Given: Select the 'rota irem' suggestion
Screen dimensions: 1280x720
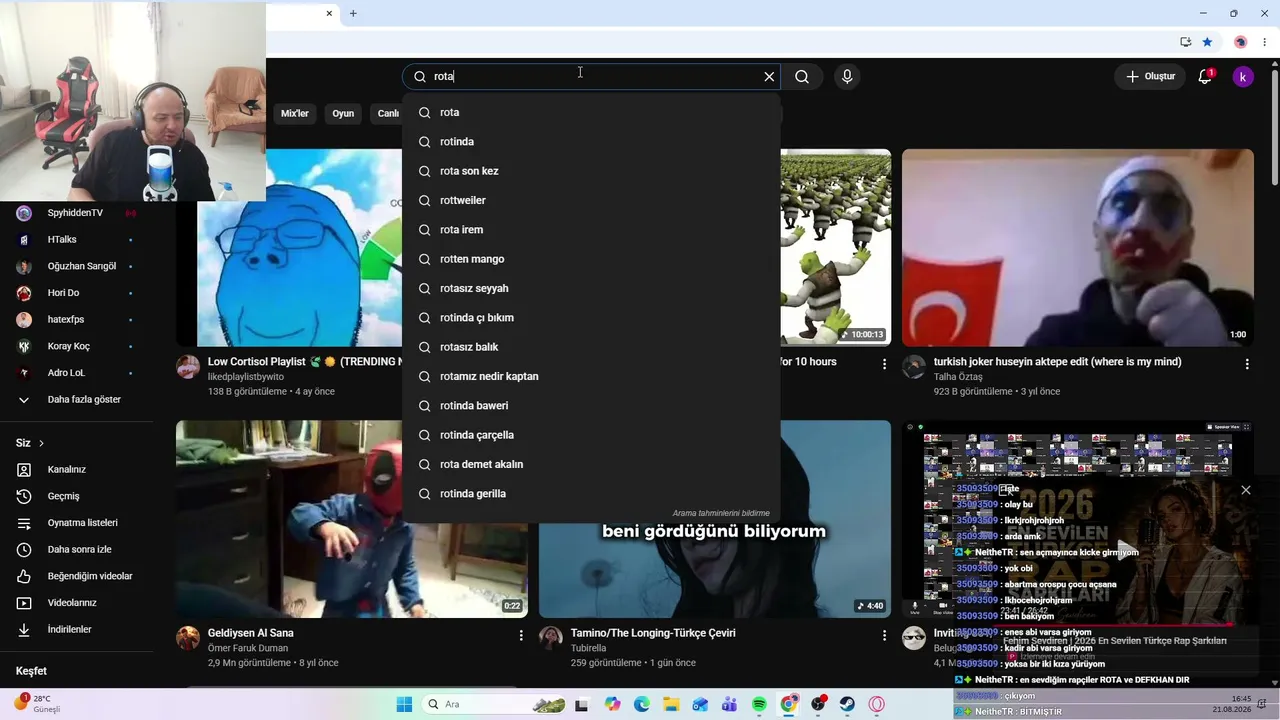Looking at the screenshot, I should 591,230.
